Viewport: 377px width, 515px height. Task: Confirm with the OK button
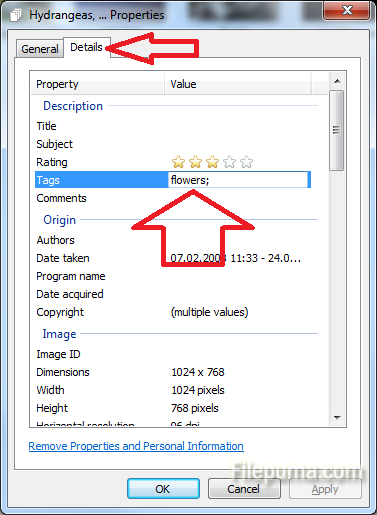[x=163, y=489]
